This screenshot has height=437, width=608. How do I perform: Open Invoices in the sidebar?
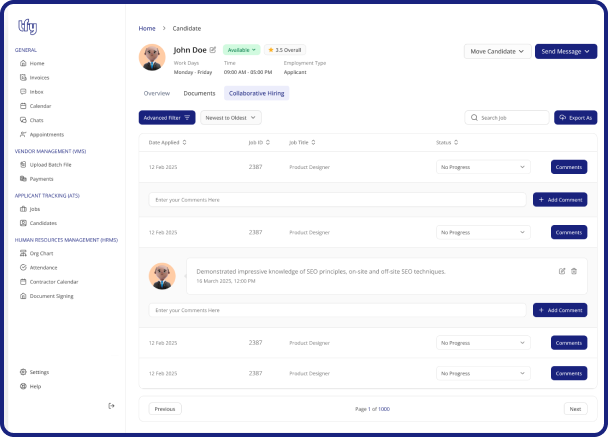point(35,78)
